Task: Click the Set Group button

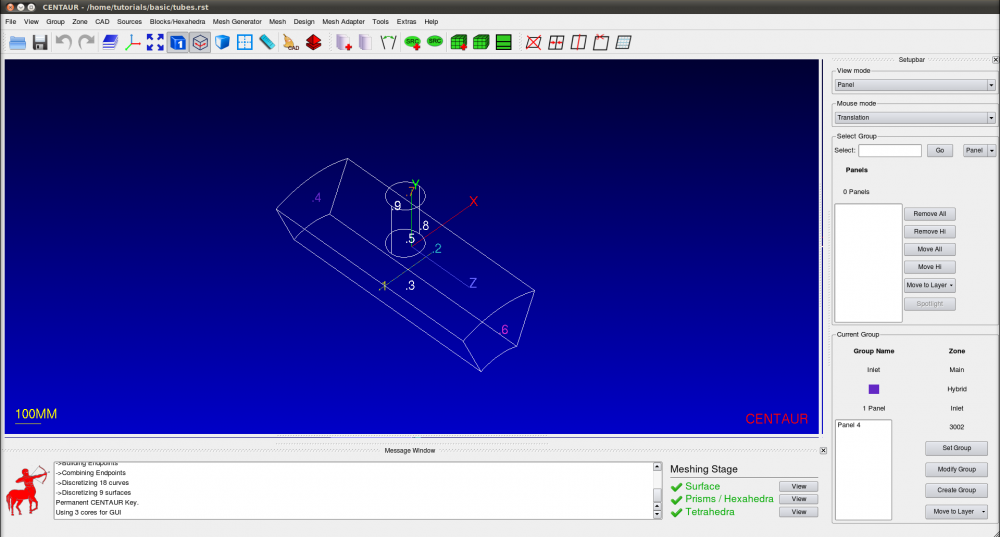Action: 957,448
